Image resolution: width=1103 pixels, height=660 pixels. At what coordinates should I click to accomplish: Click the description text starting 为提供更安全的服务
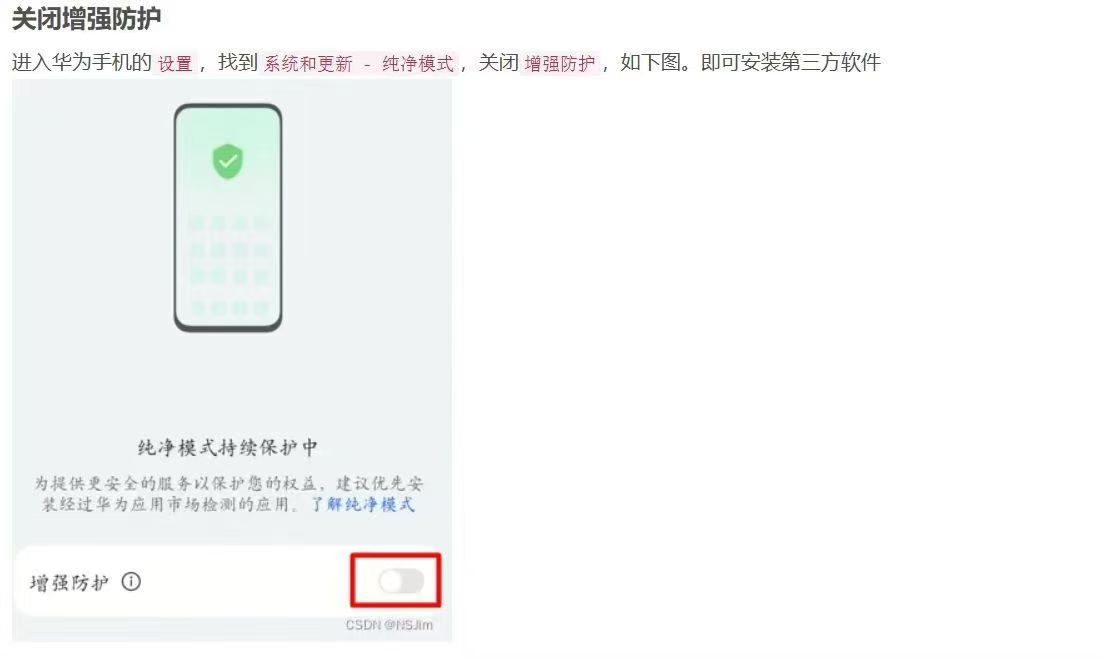(x=229, y=494)
